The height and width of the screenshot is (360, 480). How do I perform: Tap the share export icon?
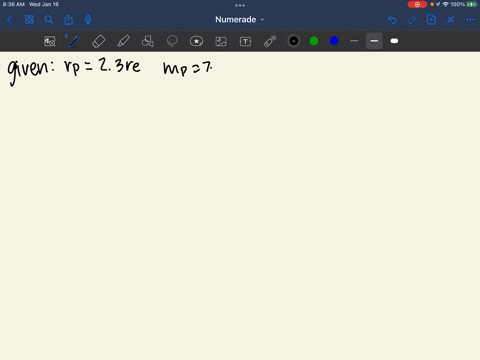tap(68, 20)
